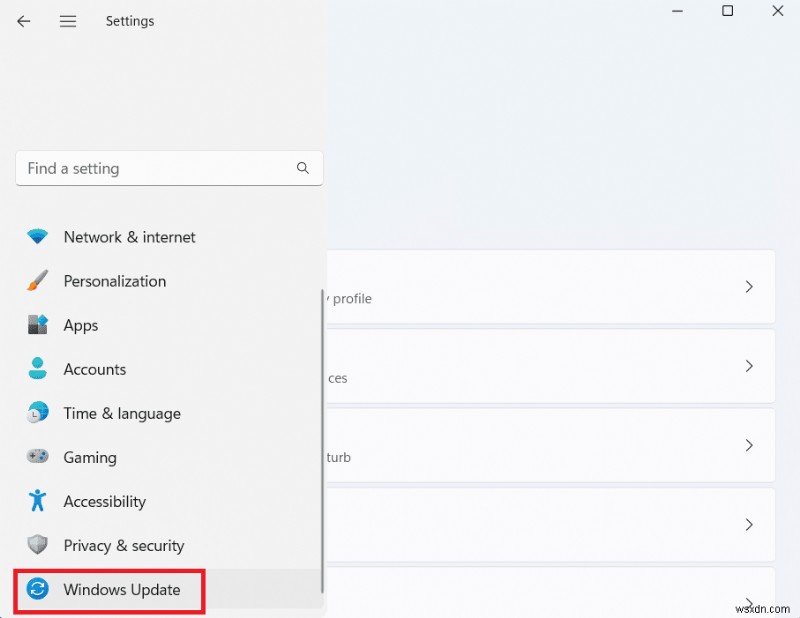Image resolution: width=800 pixels, height=618 pixels.
Task: Go back with the back arrow
Action: point(23,21)
